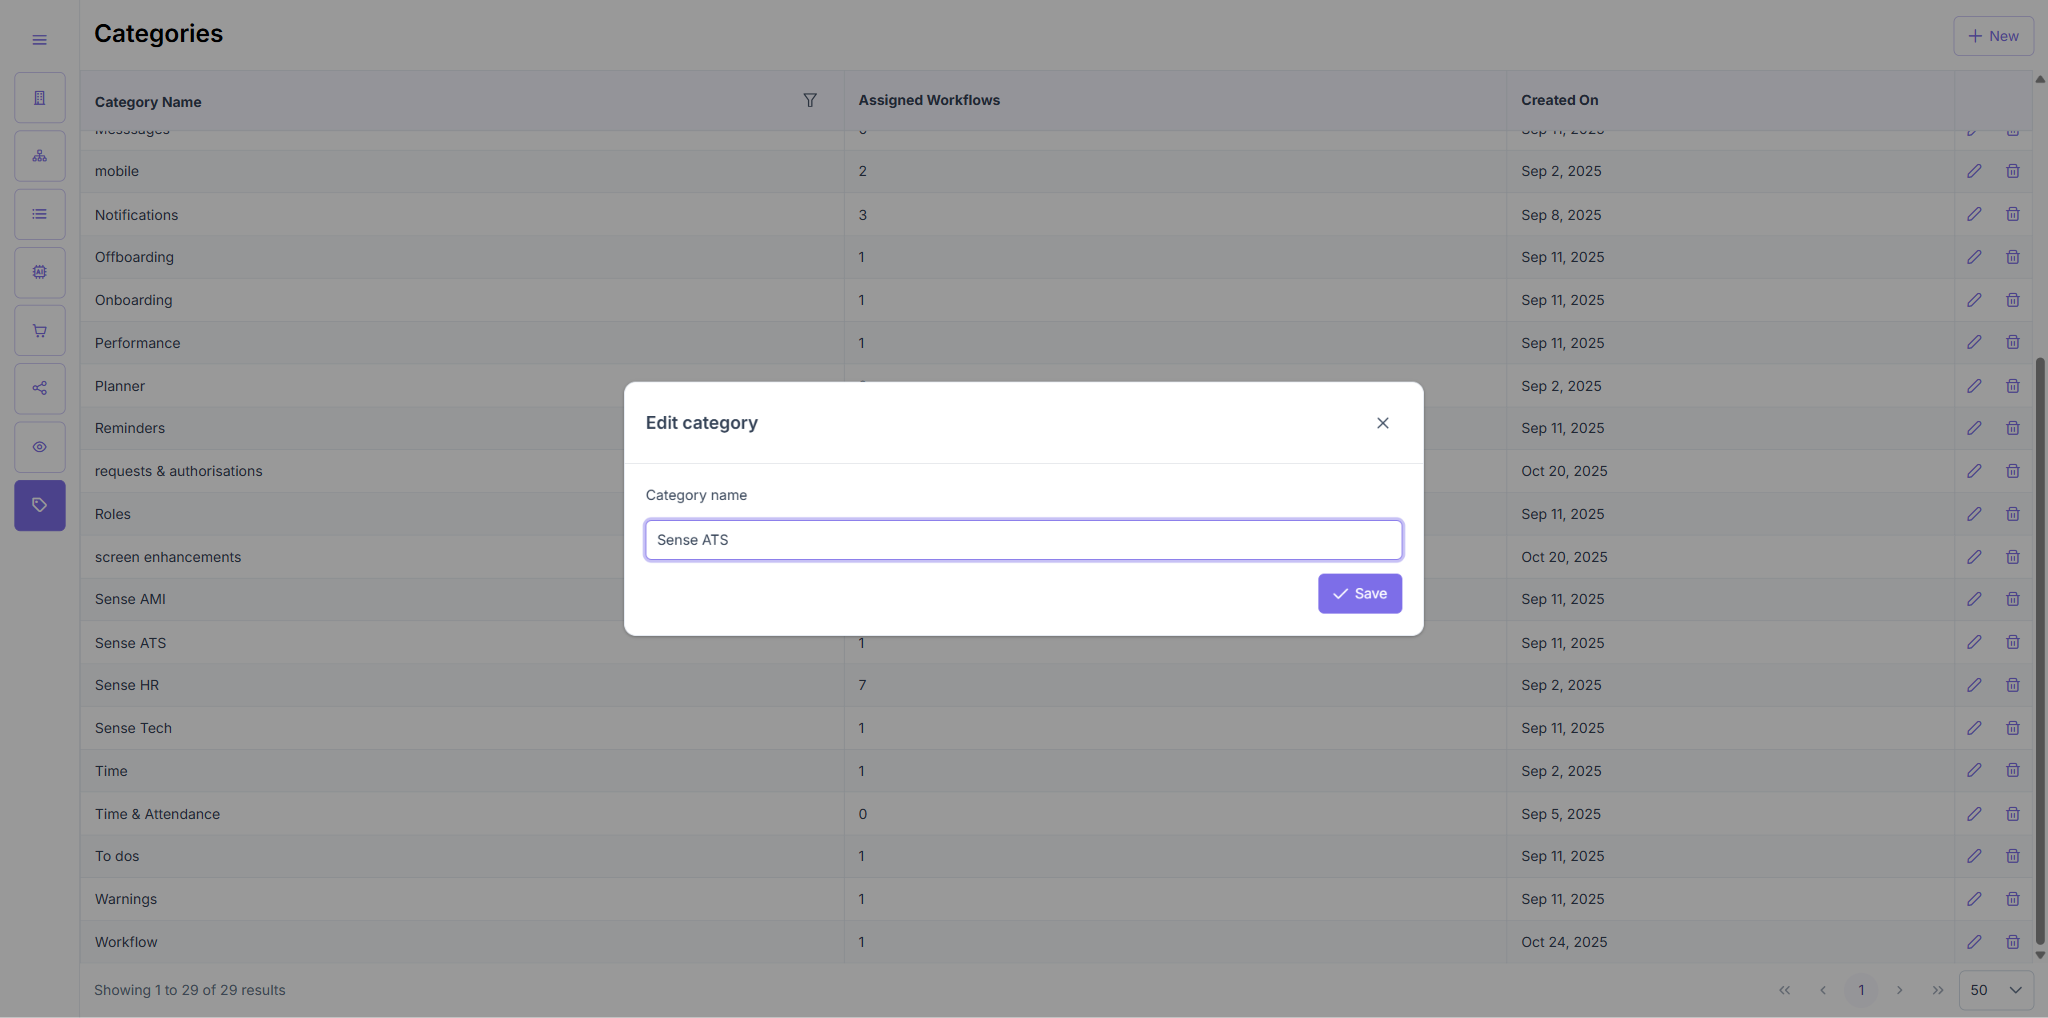
Task: Delete the Onboarding category
Action: [2013, 300]
